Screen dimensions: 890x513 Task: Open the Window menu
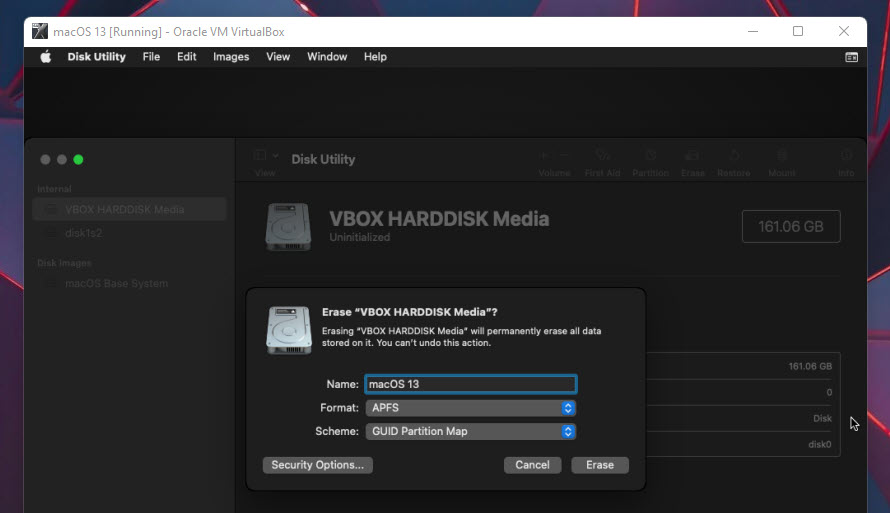point(327,57)
